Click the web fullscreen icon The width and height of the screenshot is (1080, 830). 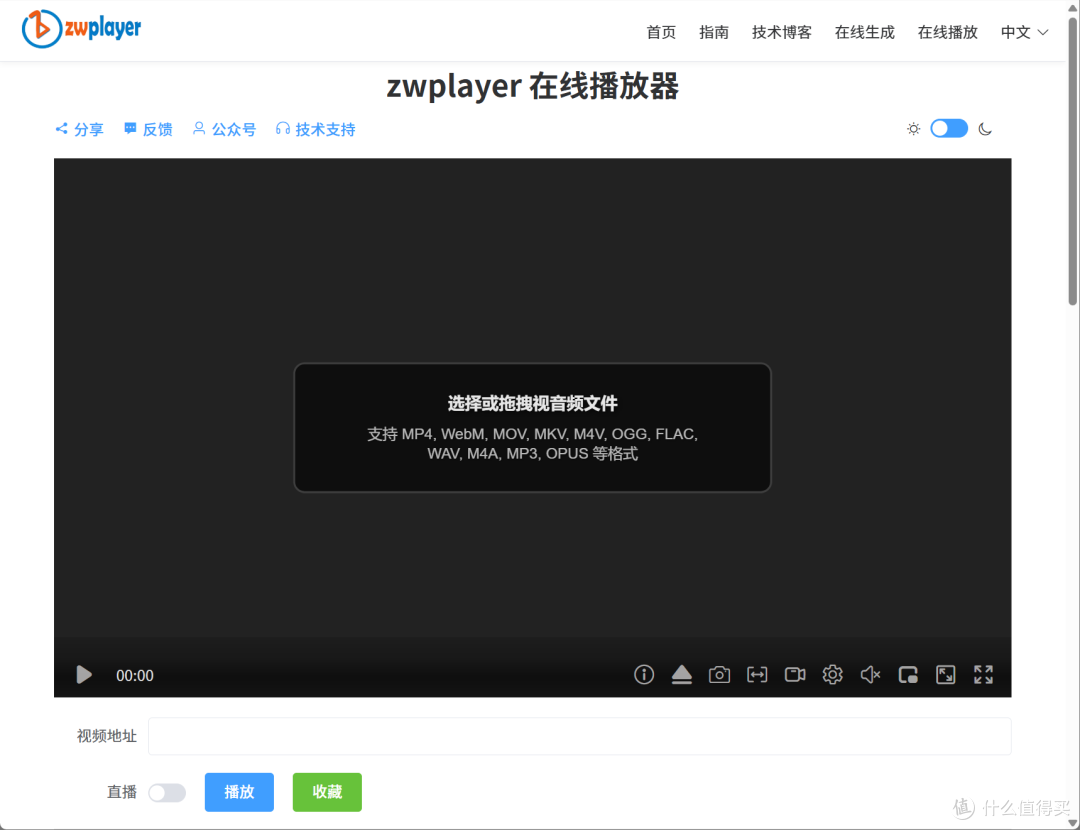pyautogui.click(x=946, y=674)
